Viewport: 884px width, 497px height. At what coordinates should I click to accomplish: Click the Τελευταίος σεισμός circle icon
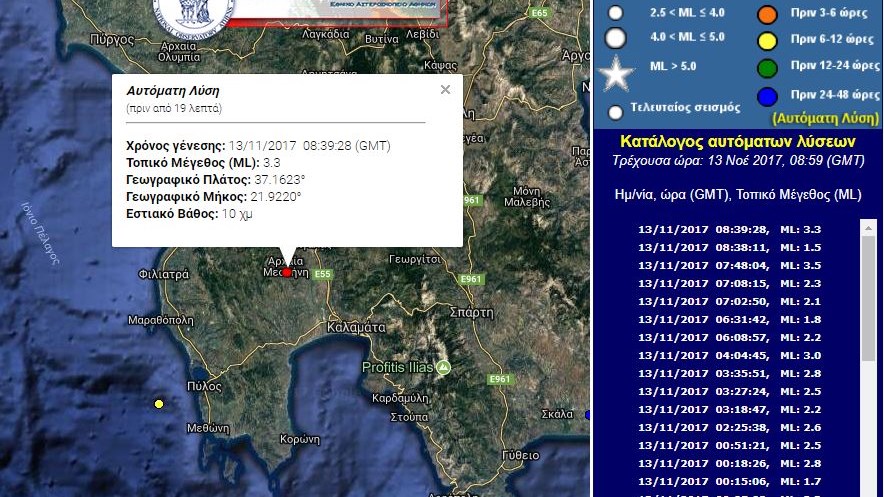[616, 113]
